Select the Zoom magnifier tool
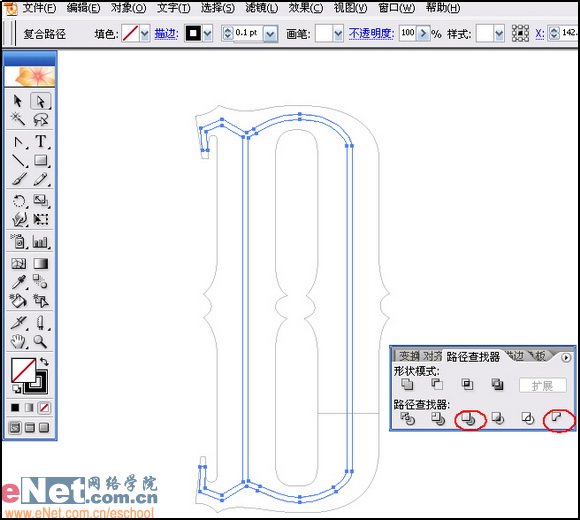 click(x=40, y=341)
